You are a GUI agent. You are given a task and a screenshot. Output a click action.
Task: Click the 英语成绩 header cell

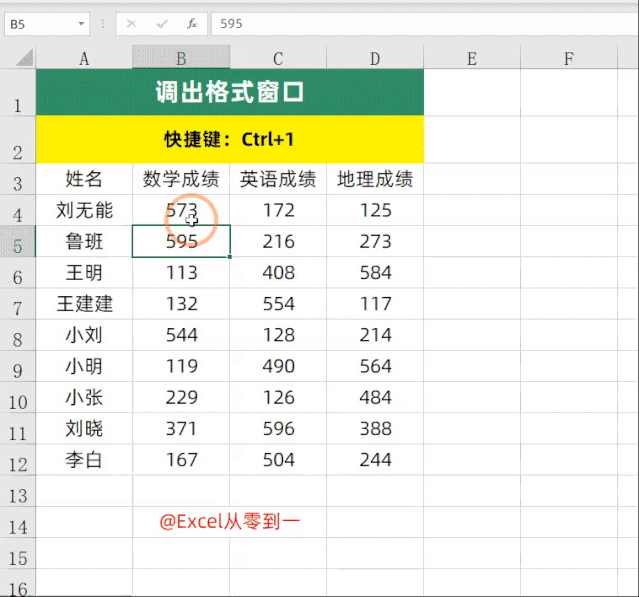(x=278, y=179)
